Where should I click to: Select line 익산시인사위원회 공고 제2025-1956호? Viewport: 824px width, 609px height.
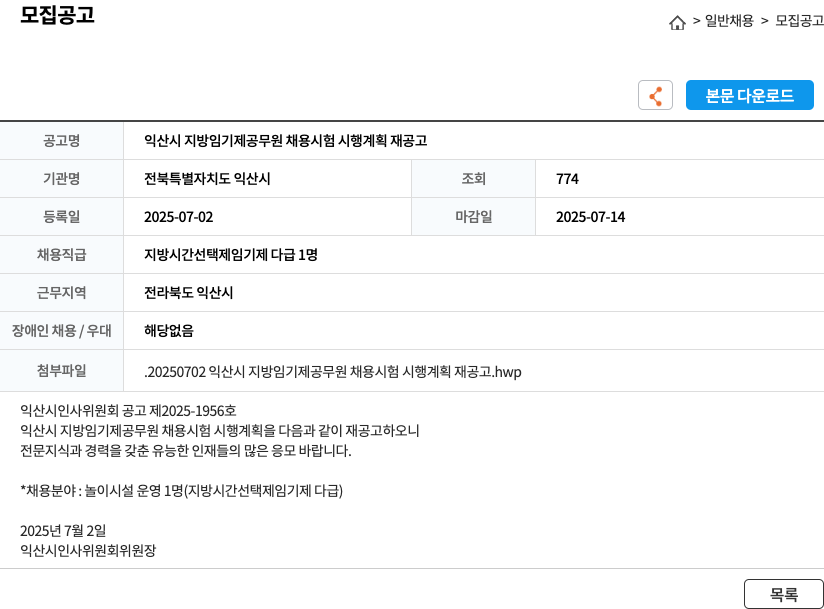click(x=128, y=410)
